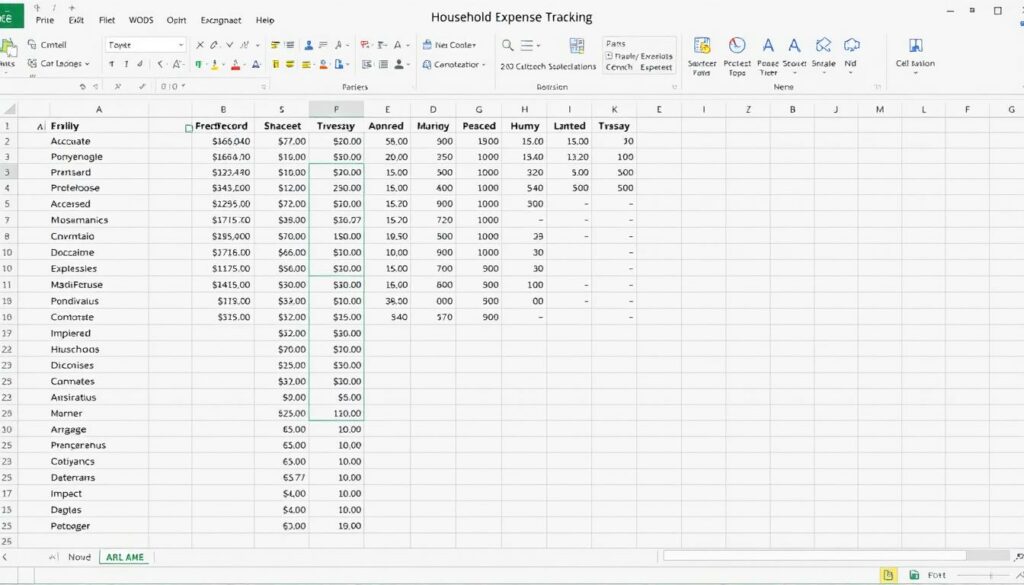The image size is (1024, 585).
Task: Click the dark person icon in the Pariers group
Action: click(x=398, y=64)
